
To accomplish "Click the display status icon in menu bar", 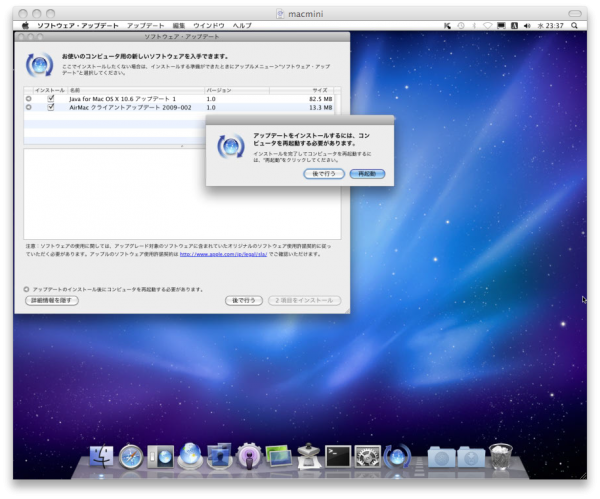I will (501, 26).
